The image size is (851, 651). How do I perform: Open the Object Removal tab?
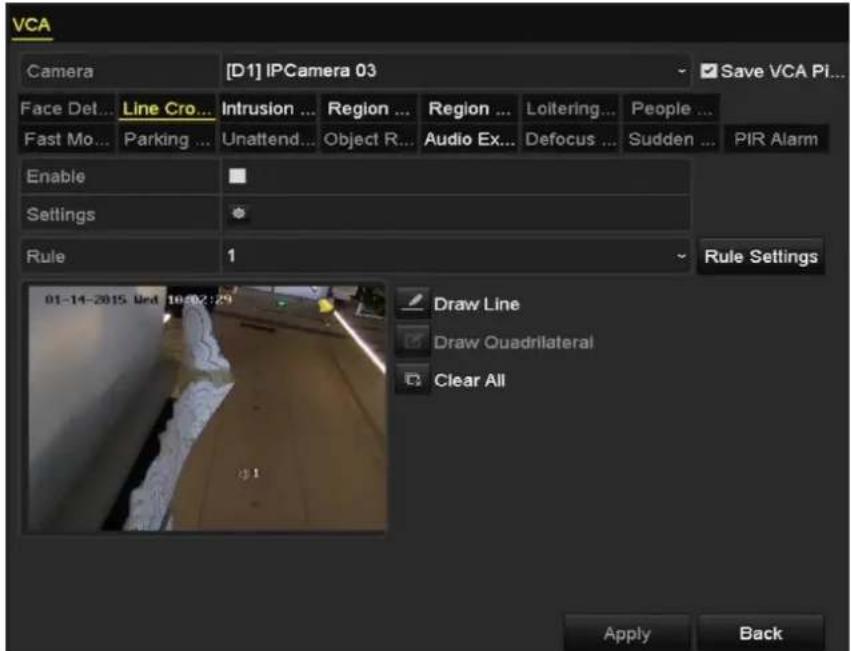pos(369,139)
